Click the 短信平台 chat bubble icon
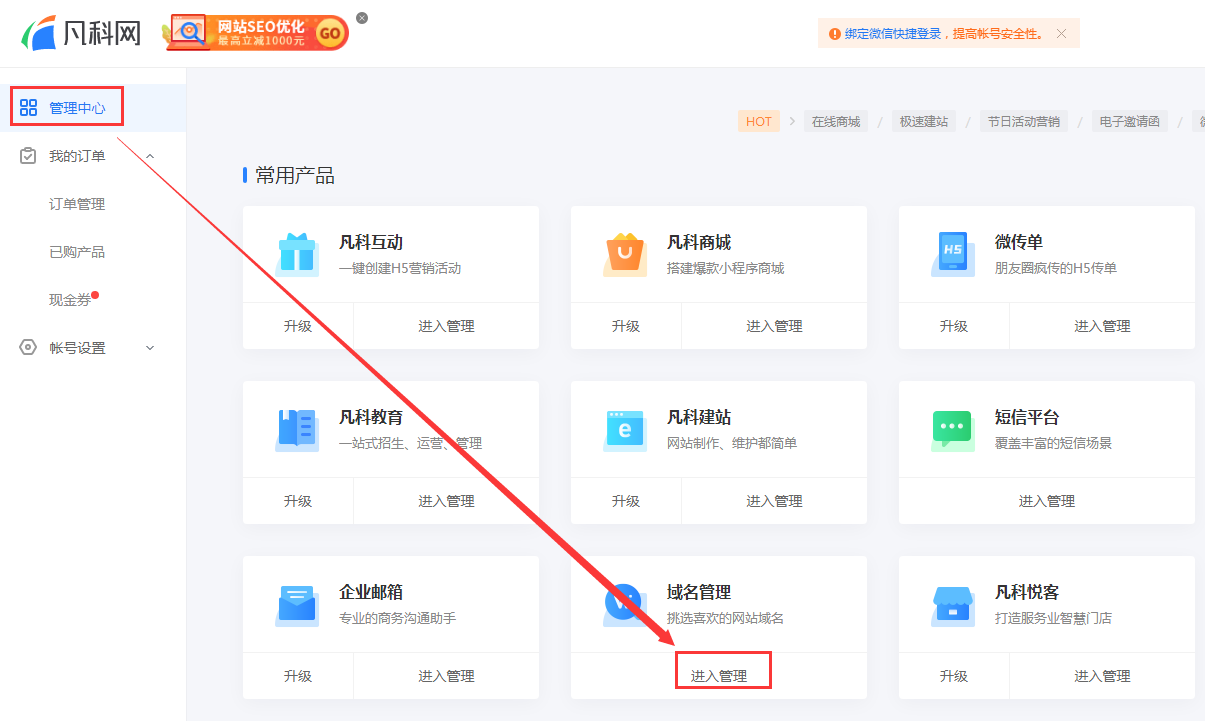1205x721 pixels. click(x=952, y=429)
